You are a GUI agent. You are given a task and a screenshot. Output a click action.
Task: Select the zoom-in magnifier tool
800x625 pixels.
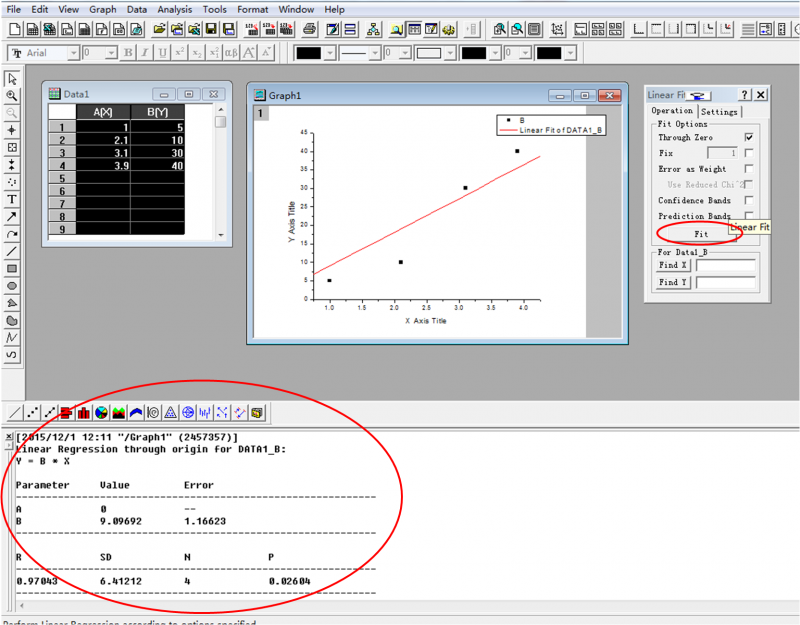click(x=12, y=96)
